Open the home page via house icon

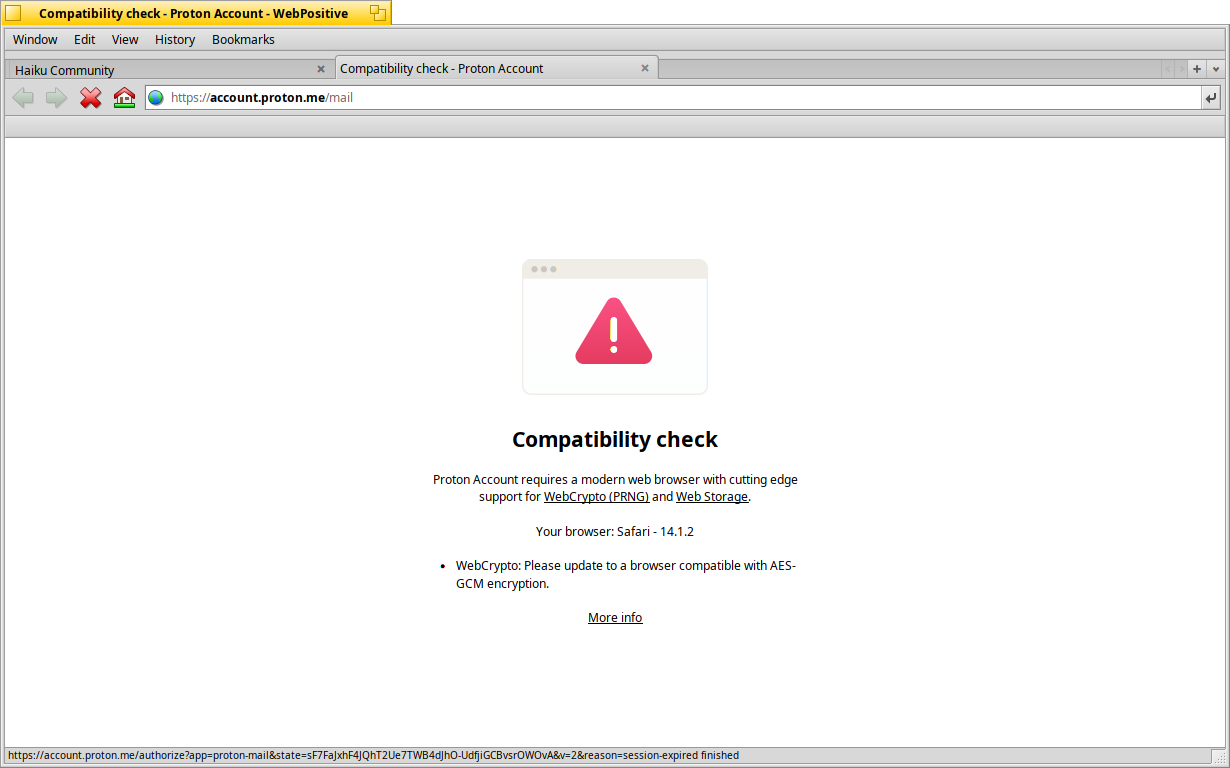click(x=124, y=98)
